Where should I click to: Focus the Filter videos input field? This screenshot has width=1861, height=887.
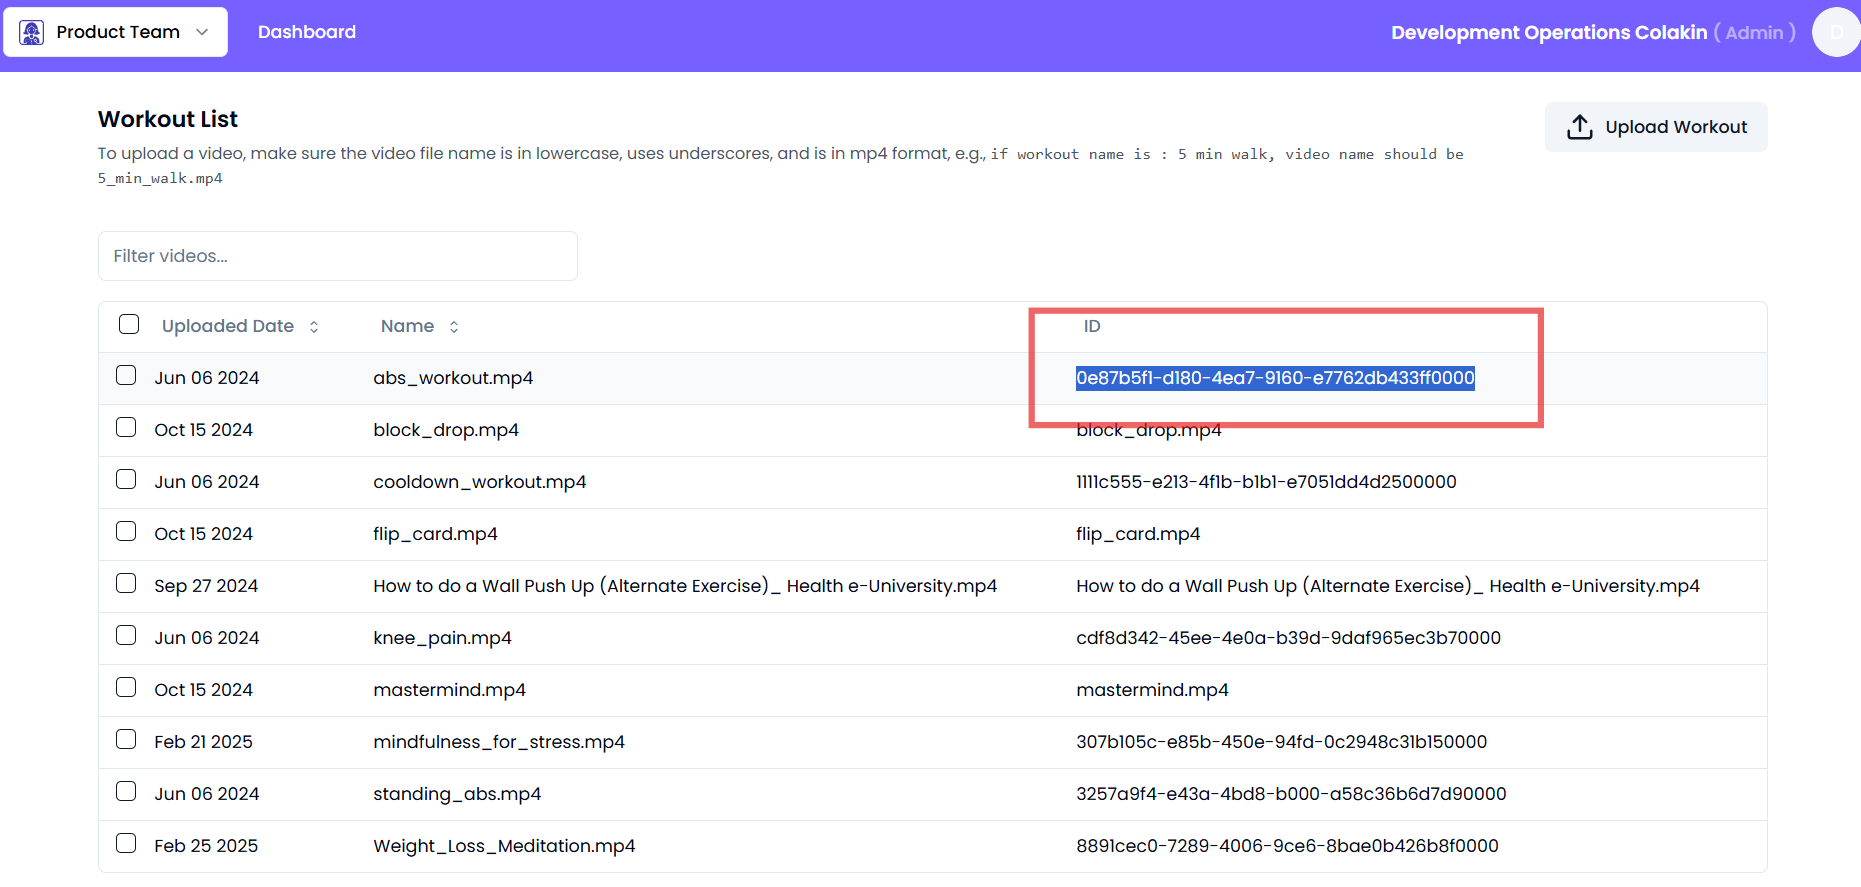pyautogui.click(x=338, y=256)
